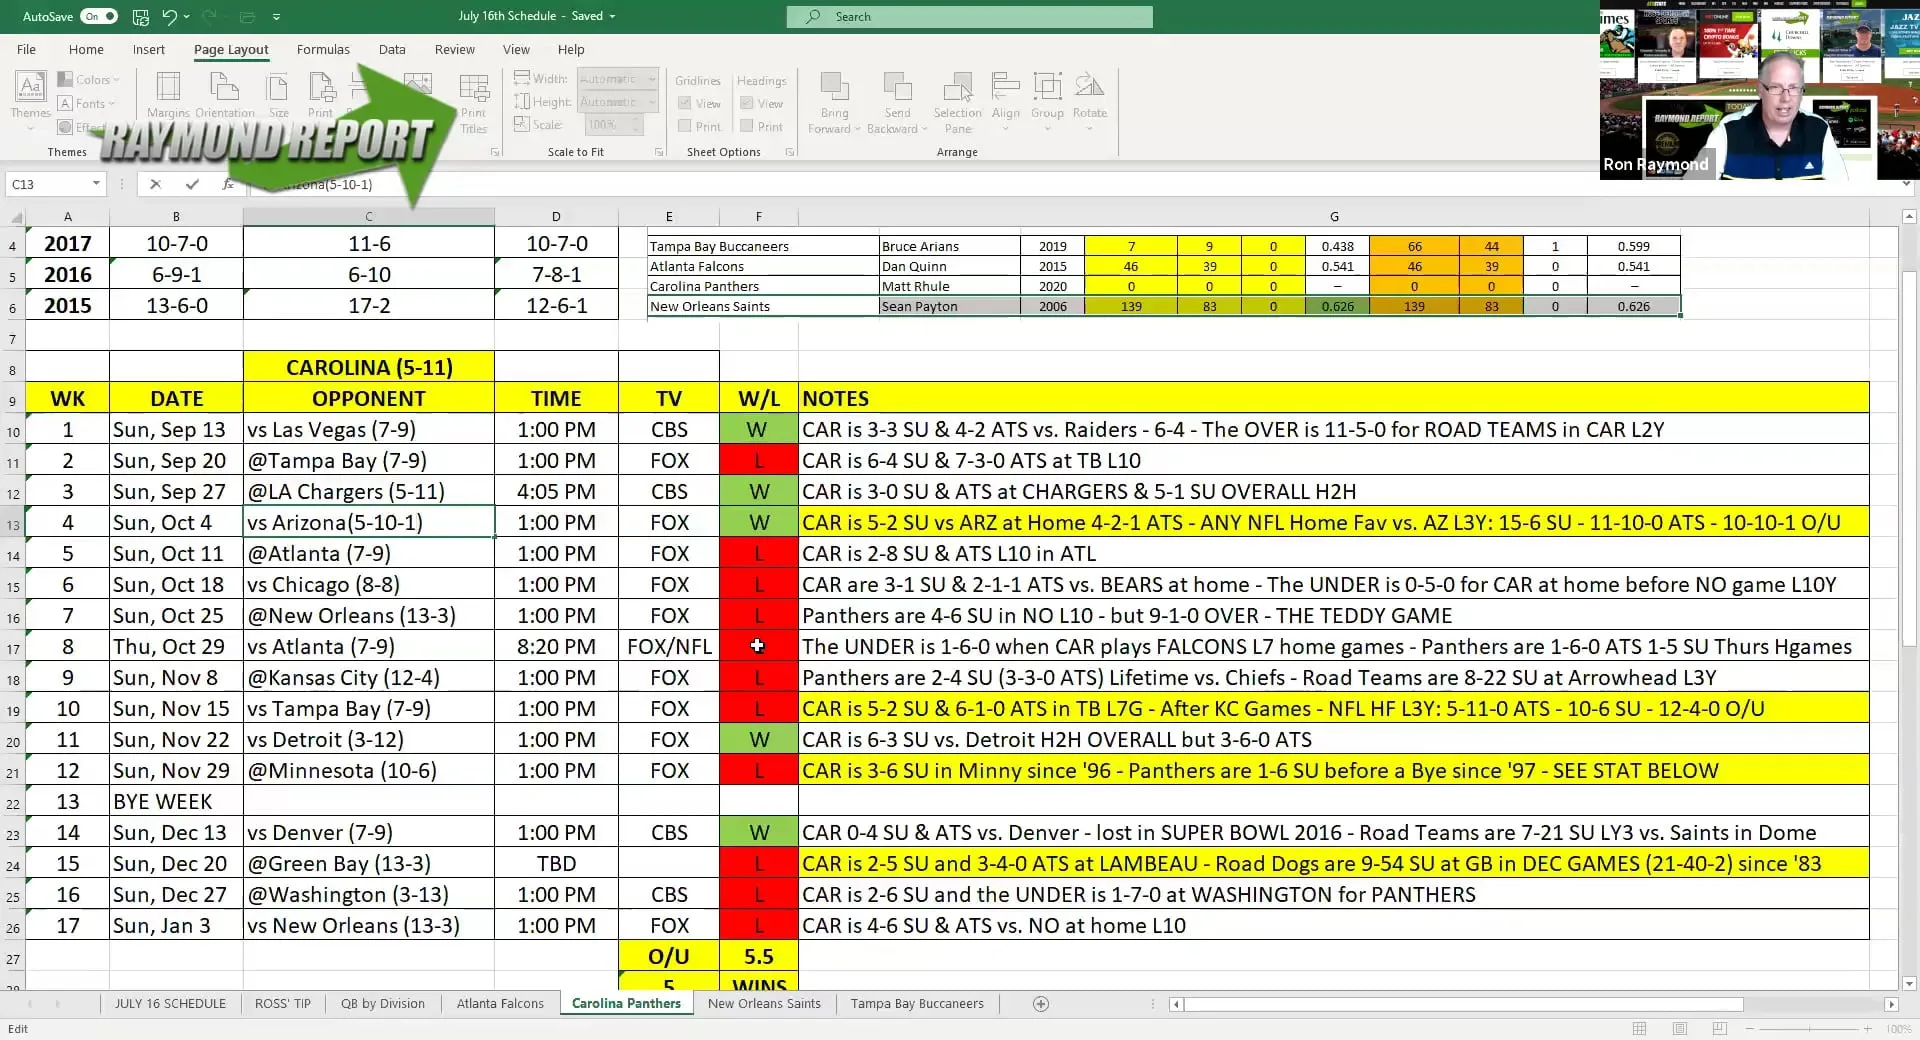
Task: Open the New Orleans Saints sheet tab
Action: tap(764, 1004)
